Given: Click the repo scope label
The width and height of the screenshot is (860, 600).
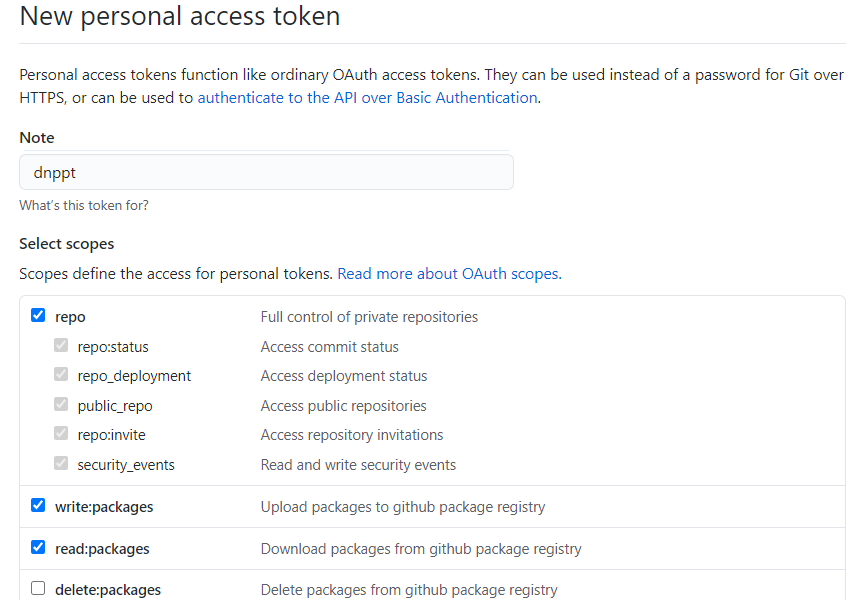Looking at the screenshot, I should pos(70,317).
